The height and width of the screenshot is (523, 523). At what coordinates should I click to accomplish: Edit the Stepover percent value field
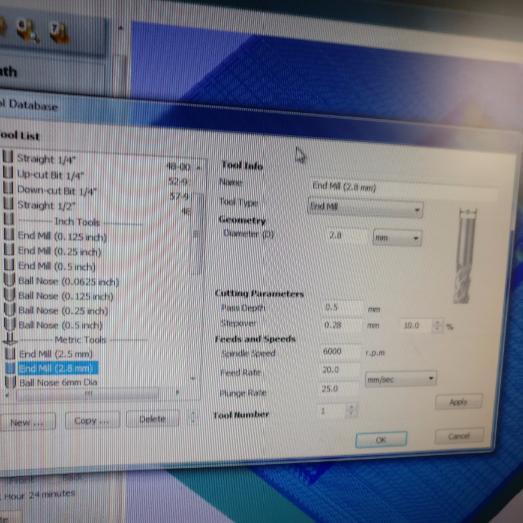click(x=417, y=325)
